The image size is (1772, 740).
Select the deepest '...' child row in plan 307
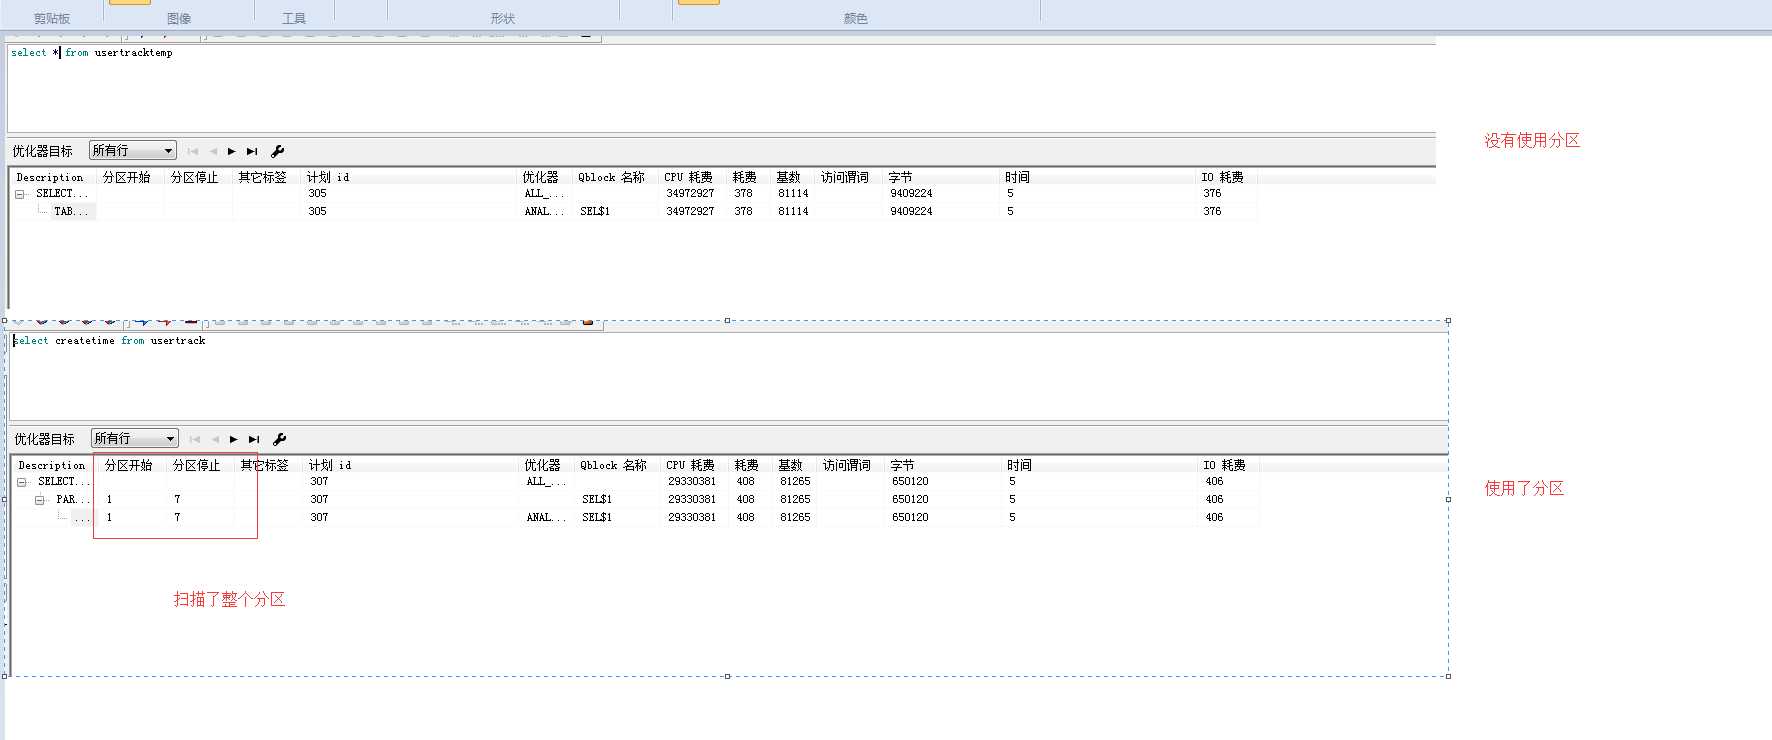tap(82, 518)
